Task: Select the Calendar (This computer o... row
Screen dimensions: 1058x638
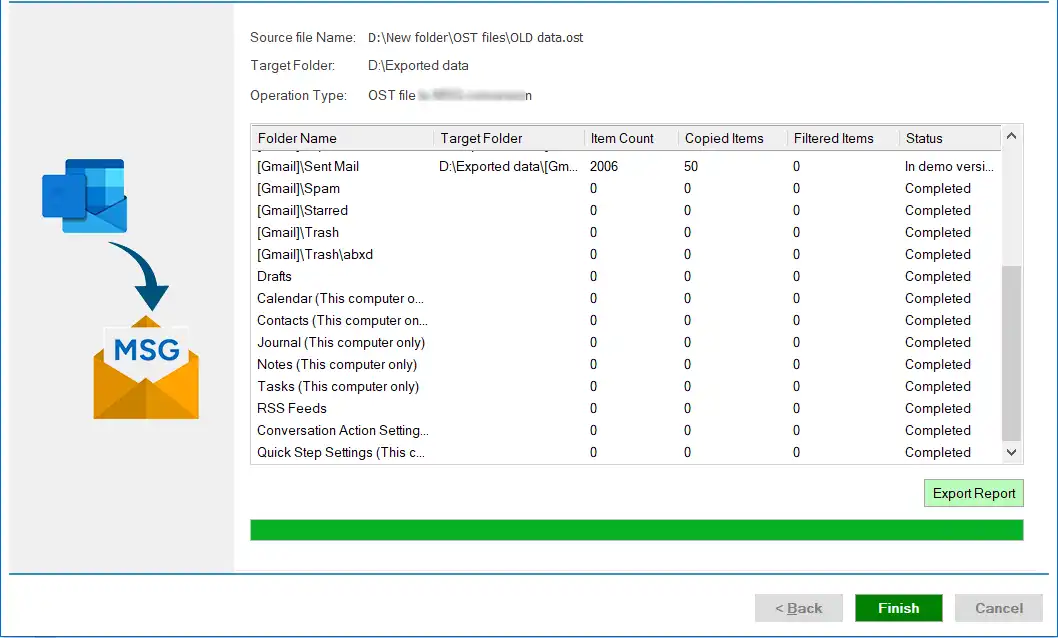Action: (x=626, y=298)
